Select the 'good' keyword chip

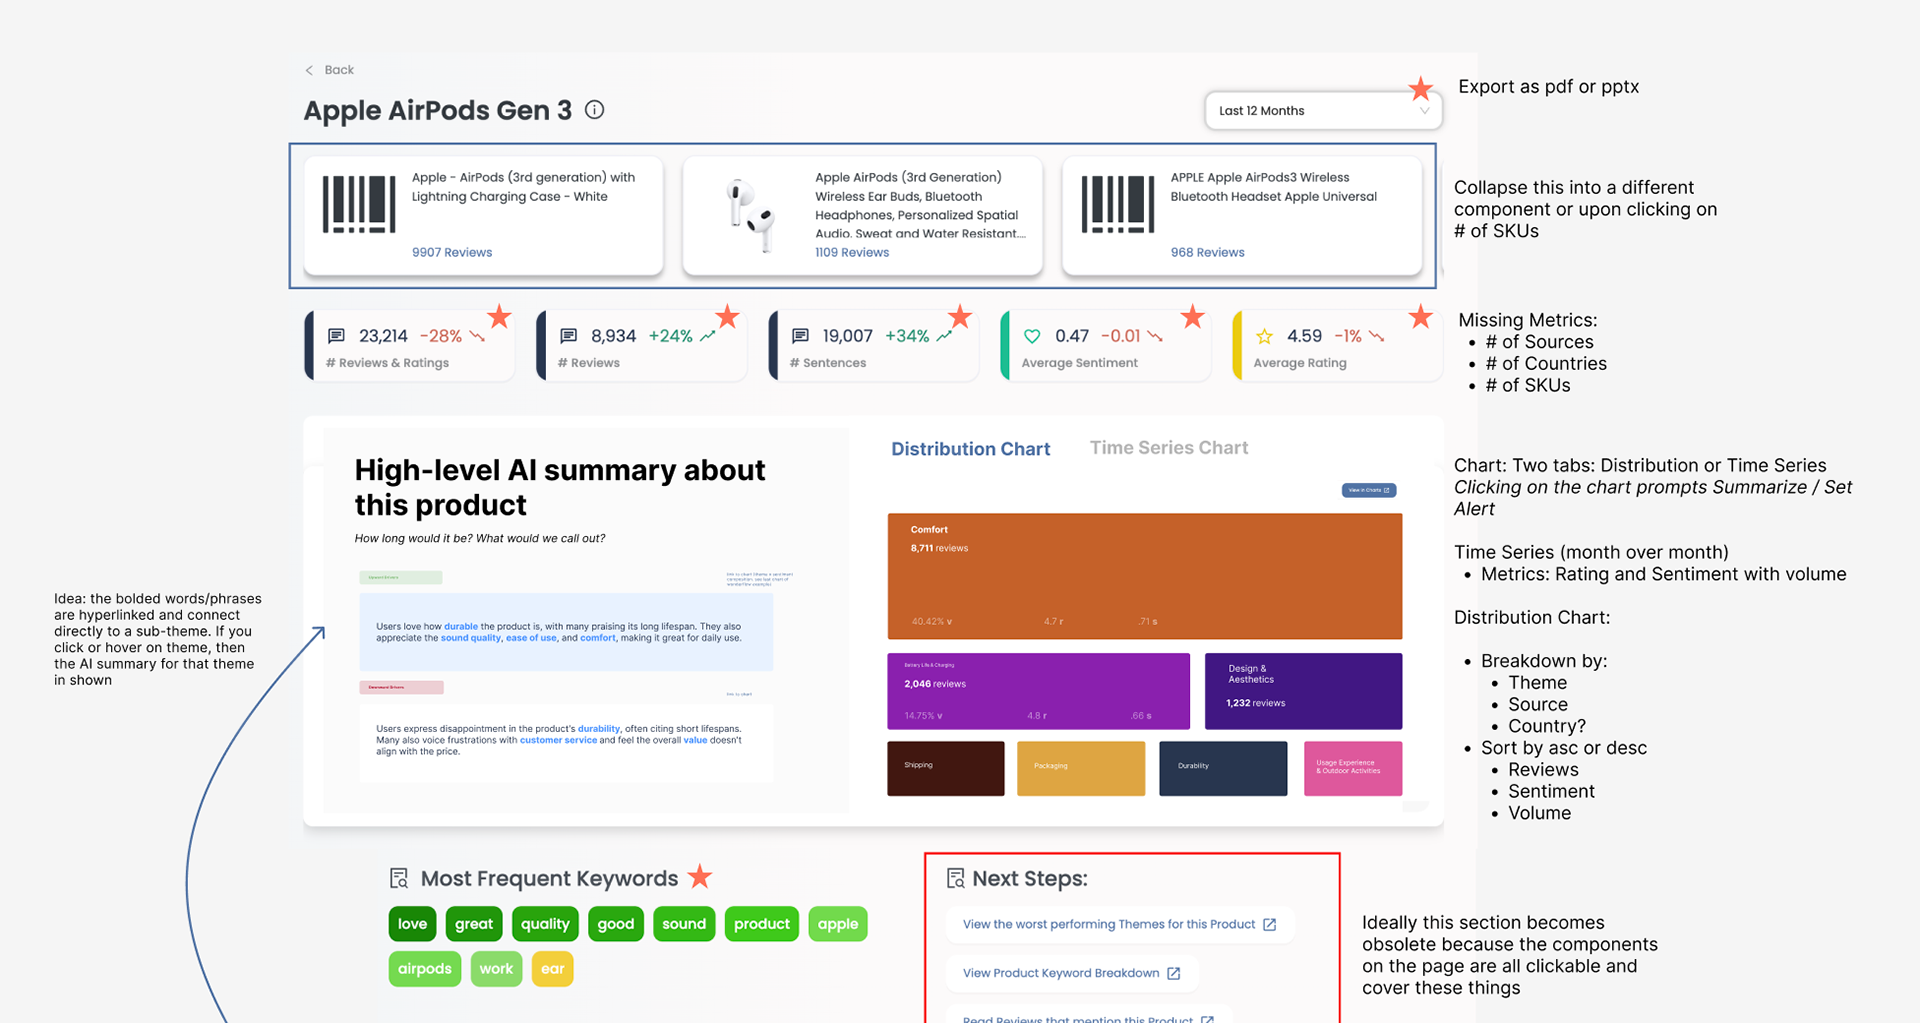tap(616, 924)
